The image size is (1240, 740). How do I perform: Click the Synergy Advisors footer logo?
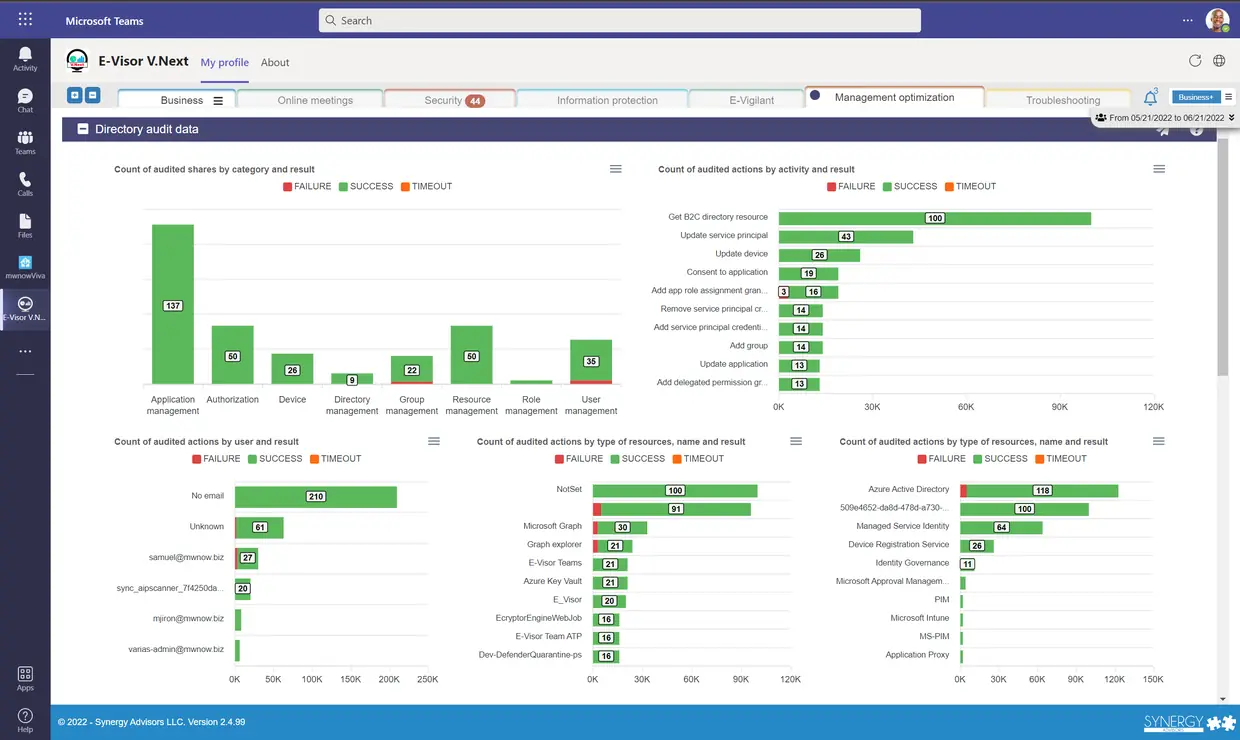point(1189,723)
